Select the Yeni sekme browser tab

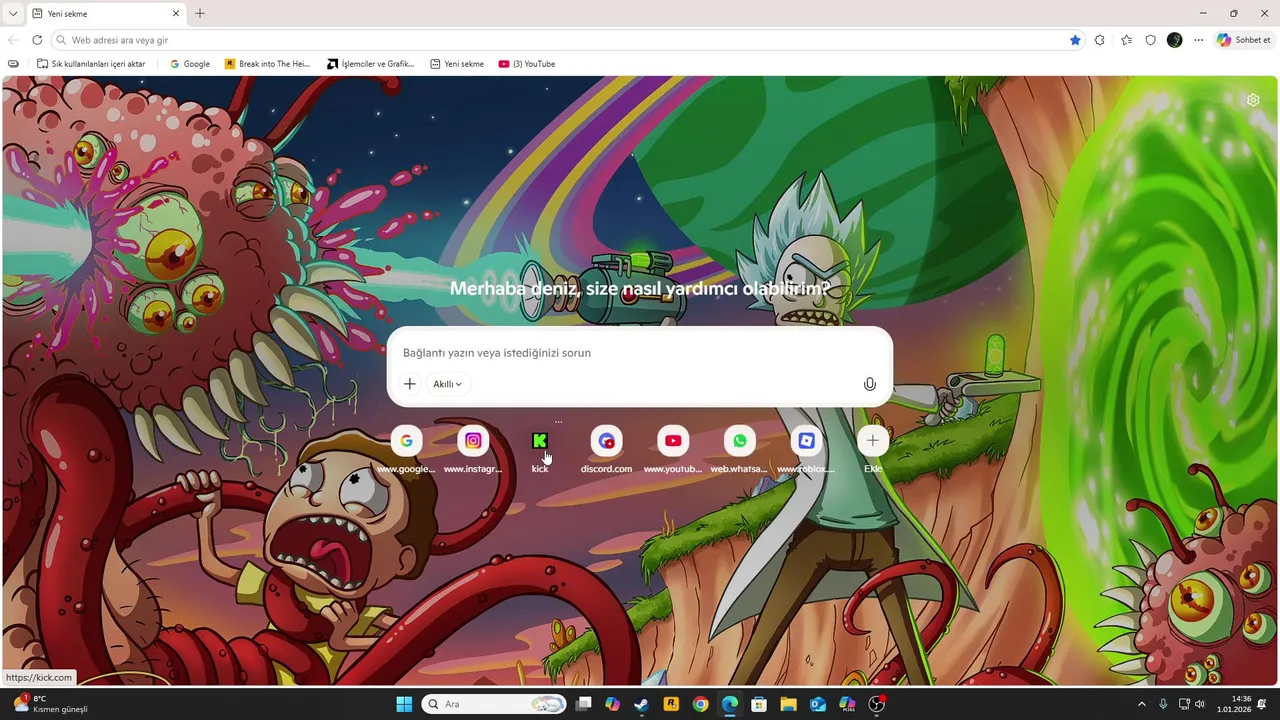click(105, 14)
